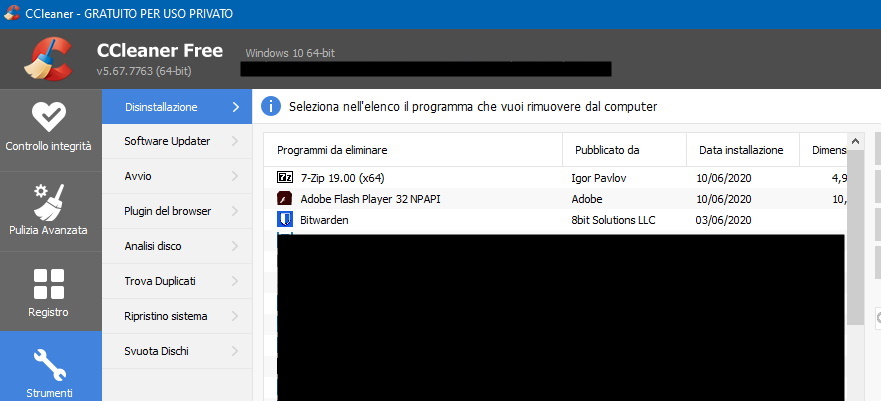Click Adobe publisher cell
Viewport: 881px width, 401px height.
click(x=587, y=199)
